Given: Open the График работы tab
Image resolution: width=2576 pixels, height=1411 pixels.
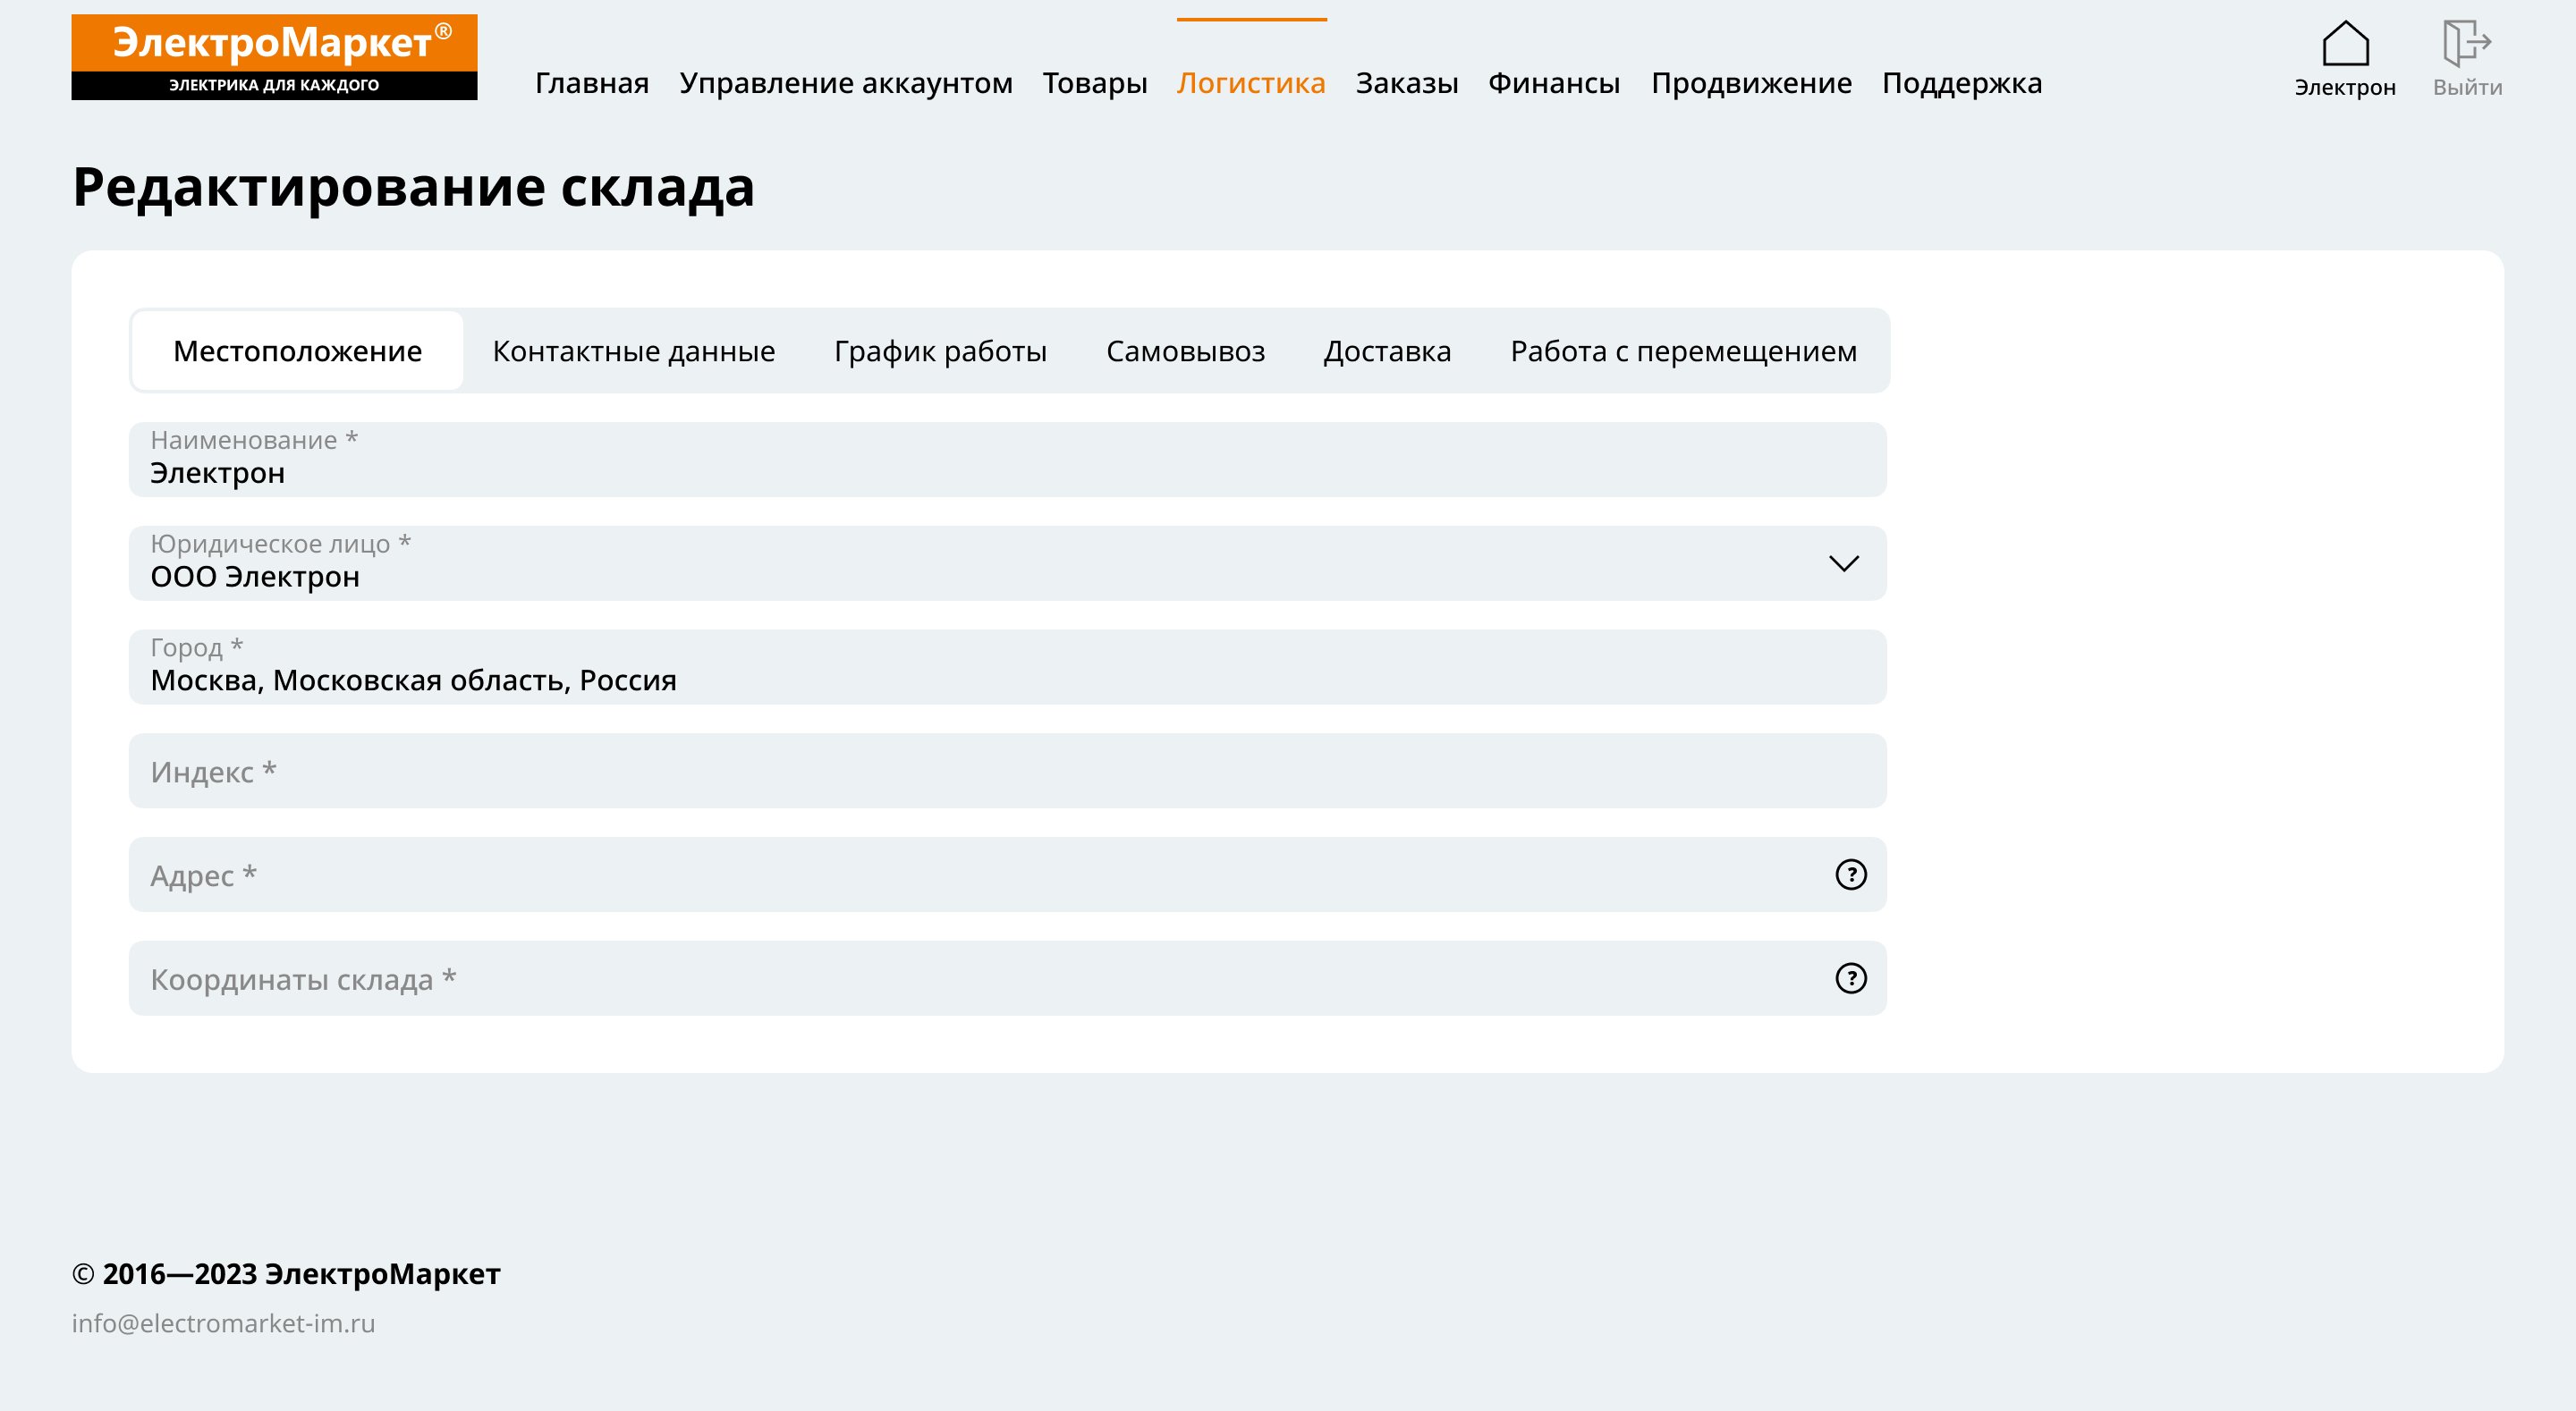Looking at the screenshot, I should pyautogui.click(x=940, y=351).
